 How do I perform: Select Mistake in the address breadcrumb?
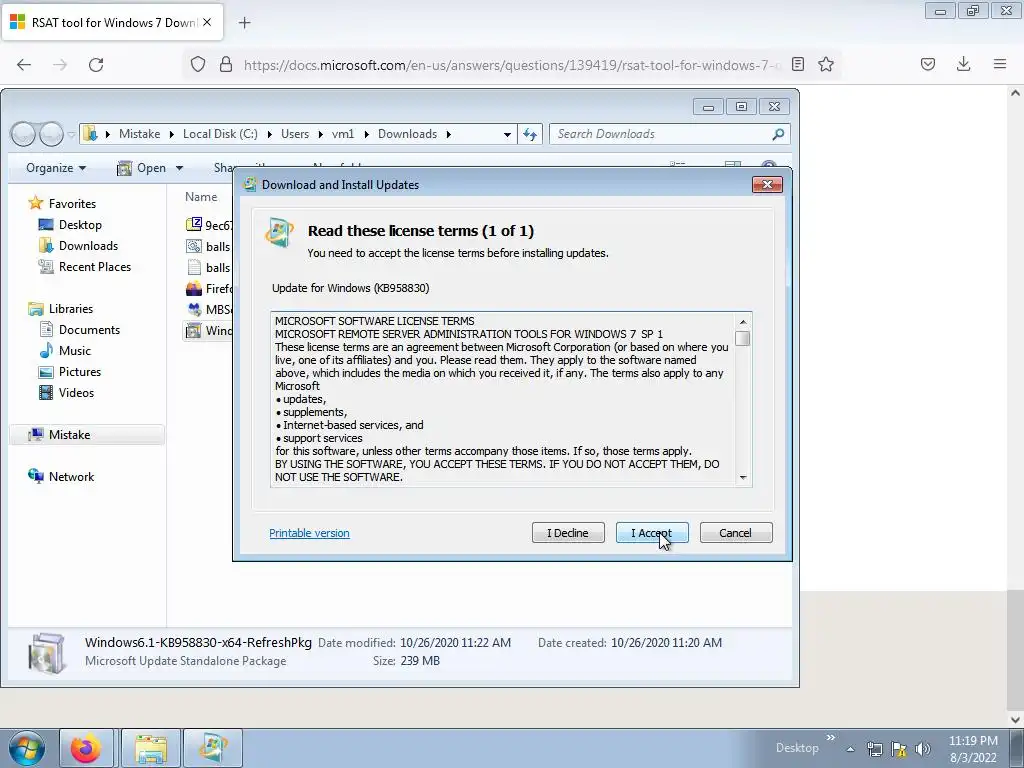click(139, 134)
